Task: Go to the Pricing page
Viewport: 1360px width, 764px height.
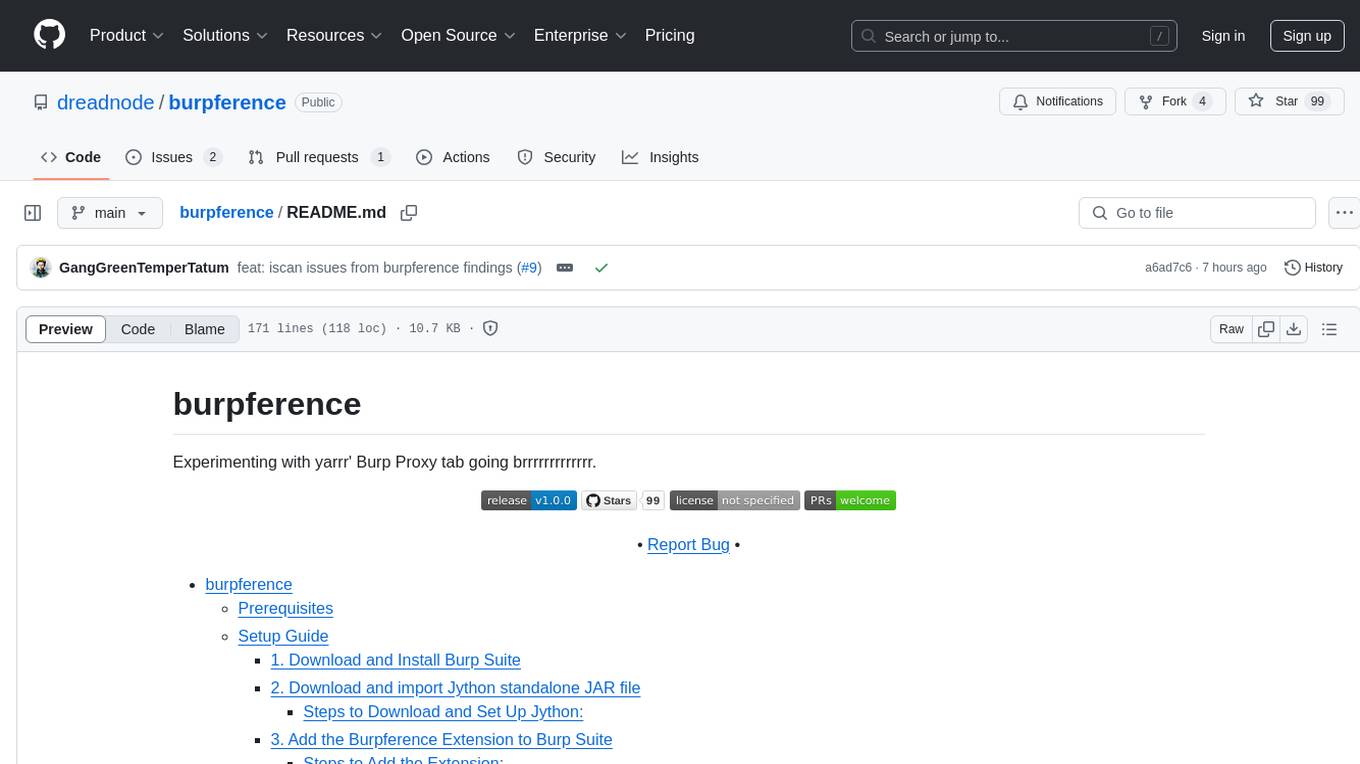Action: point(670,35)
